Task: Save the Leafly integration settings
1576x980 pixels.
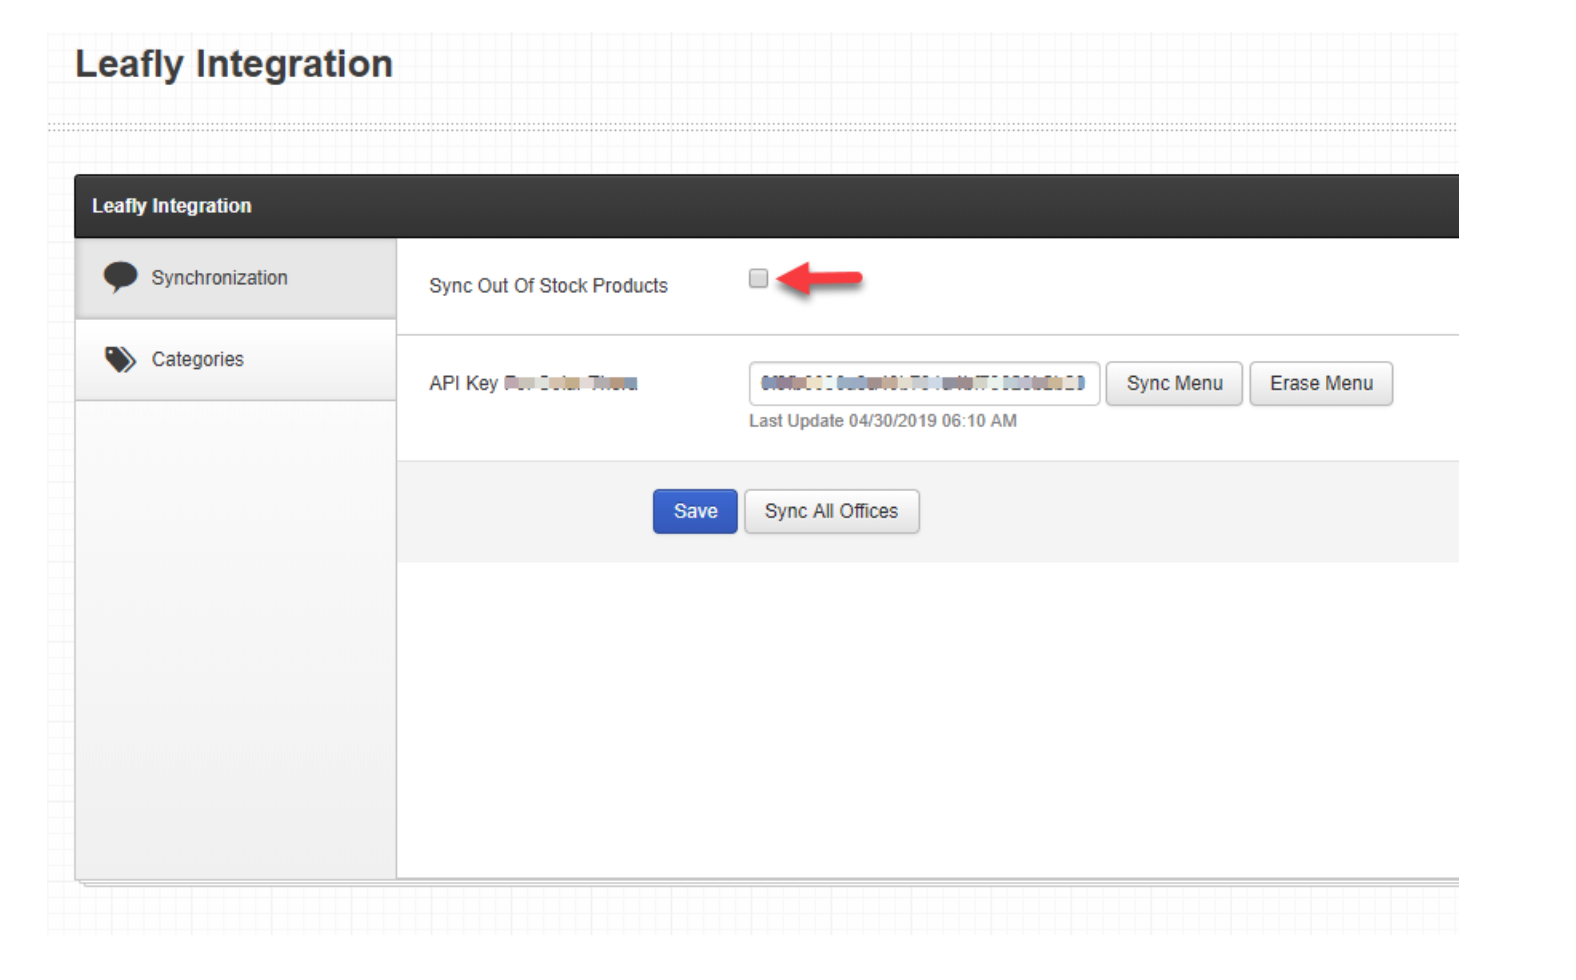Action: (x=695, y=511)
